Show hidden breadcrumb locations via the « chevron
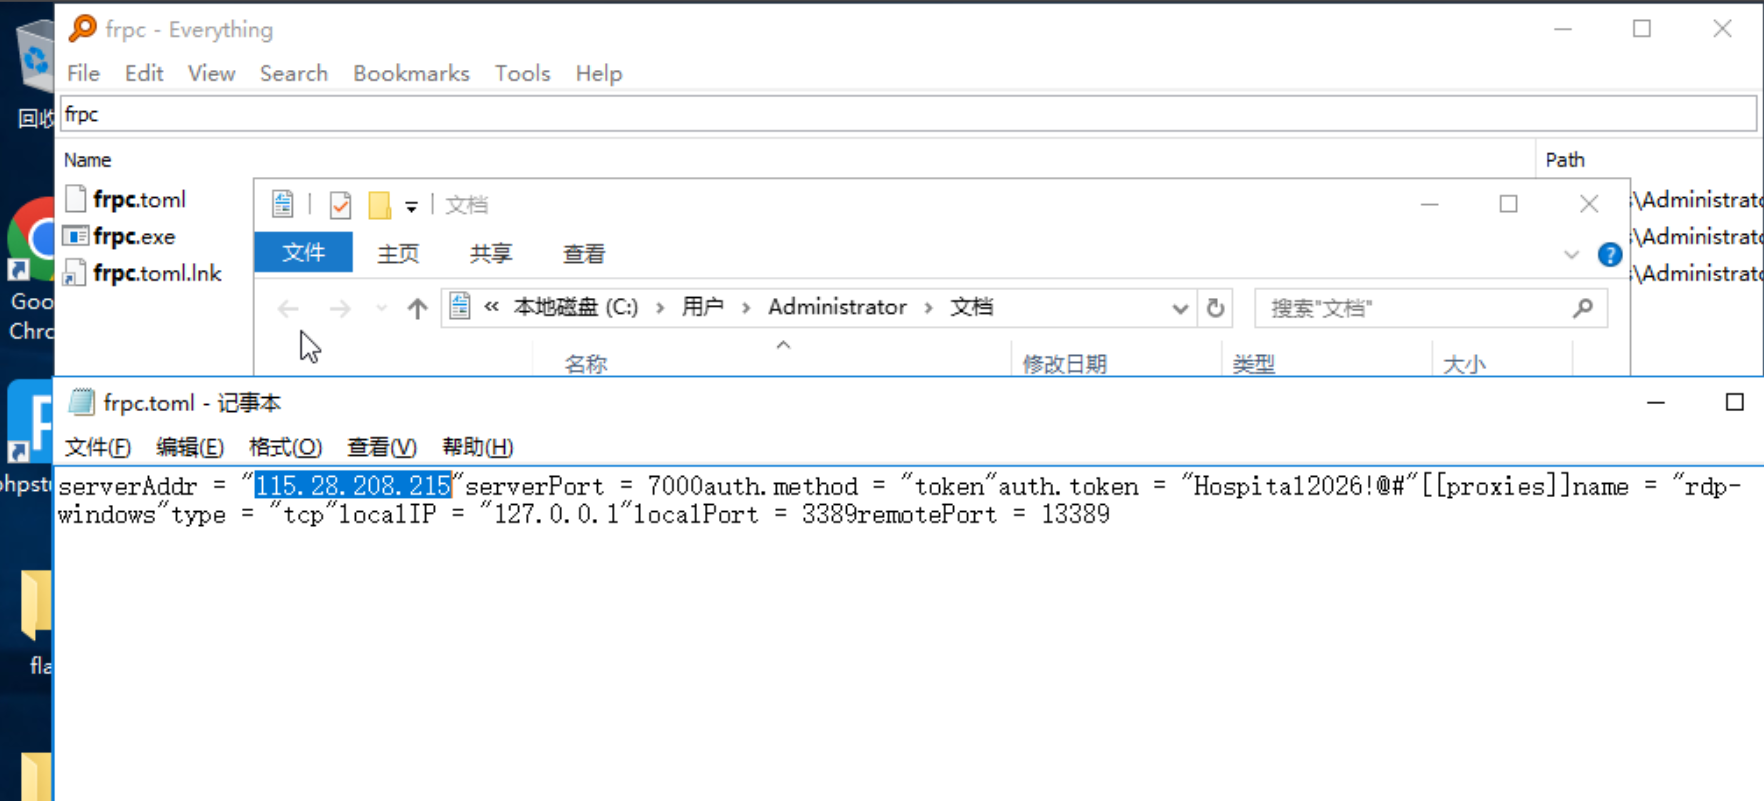Viewport: 1764px width, 801px height. [491, 307]
